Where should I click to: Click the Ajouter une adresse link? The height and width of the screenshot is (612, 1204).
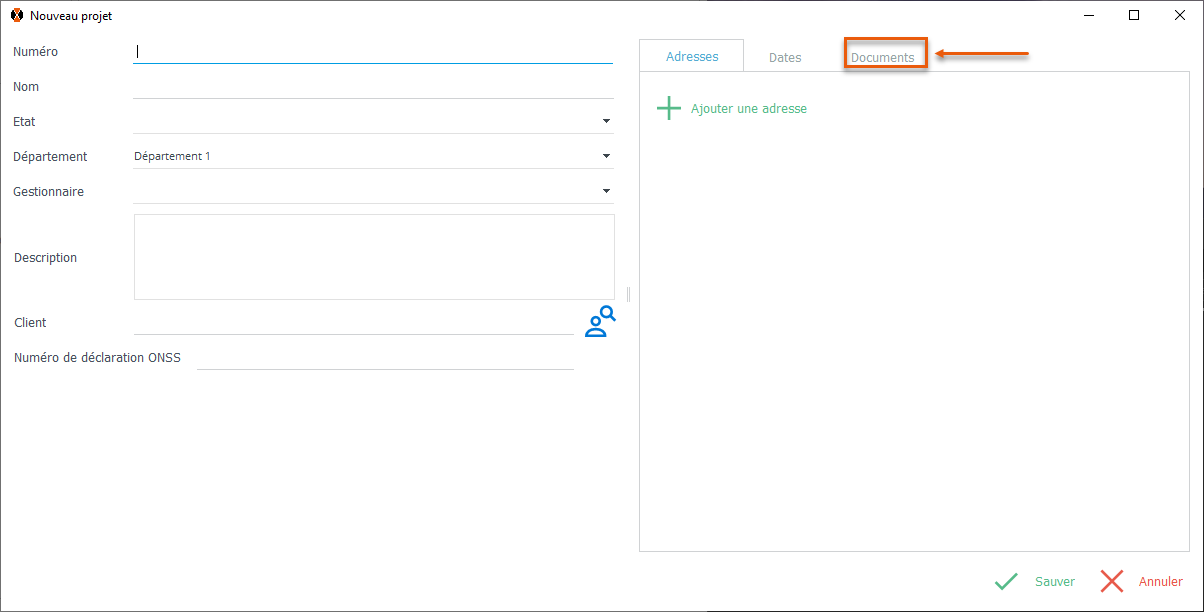748,109
